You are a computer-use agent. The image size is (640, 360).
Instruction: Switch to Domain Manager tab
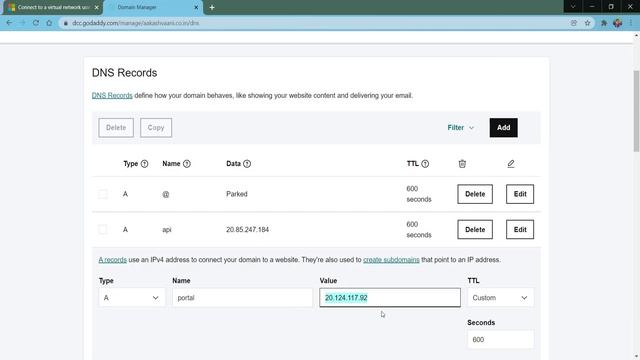pos(153,7)
